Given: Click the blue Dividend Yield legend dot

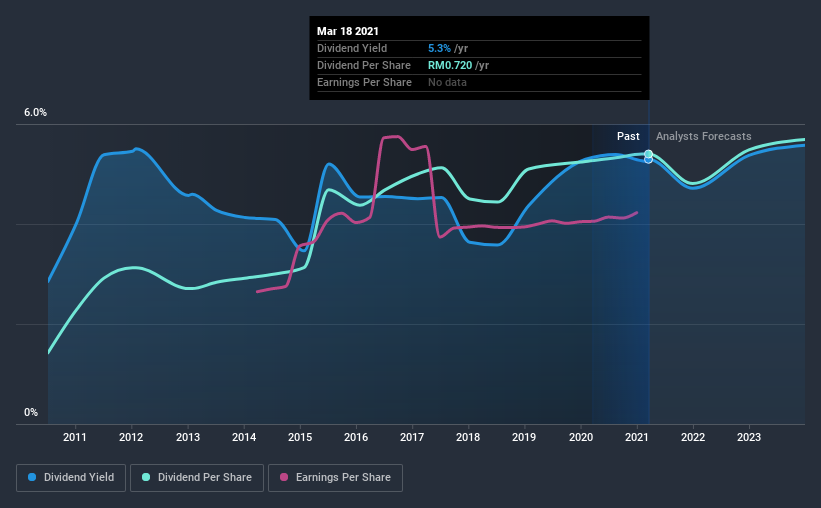Looking at the screenshot, I should (x=32, y=477).
